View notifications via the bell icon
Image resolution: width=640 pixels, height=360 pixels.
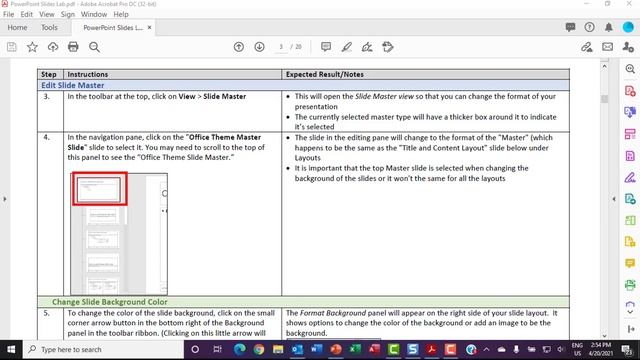tap(609, 27)
